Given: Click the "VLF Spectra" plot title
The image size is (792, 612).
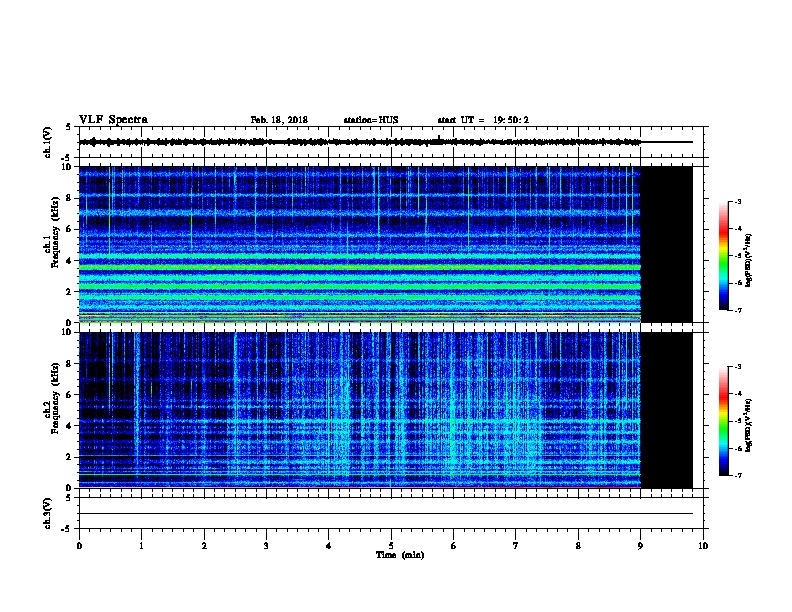Looking at the screenshot, I should pos(113,120).
